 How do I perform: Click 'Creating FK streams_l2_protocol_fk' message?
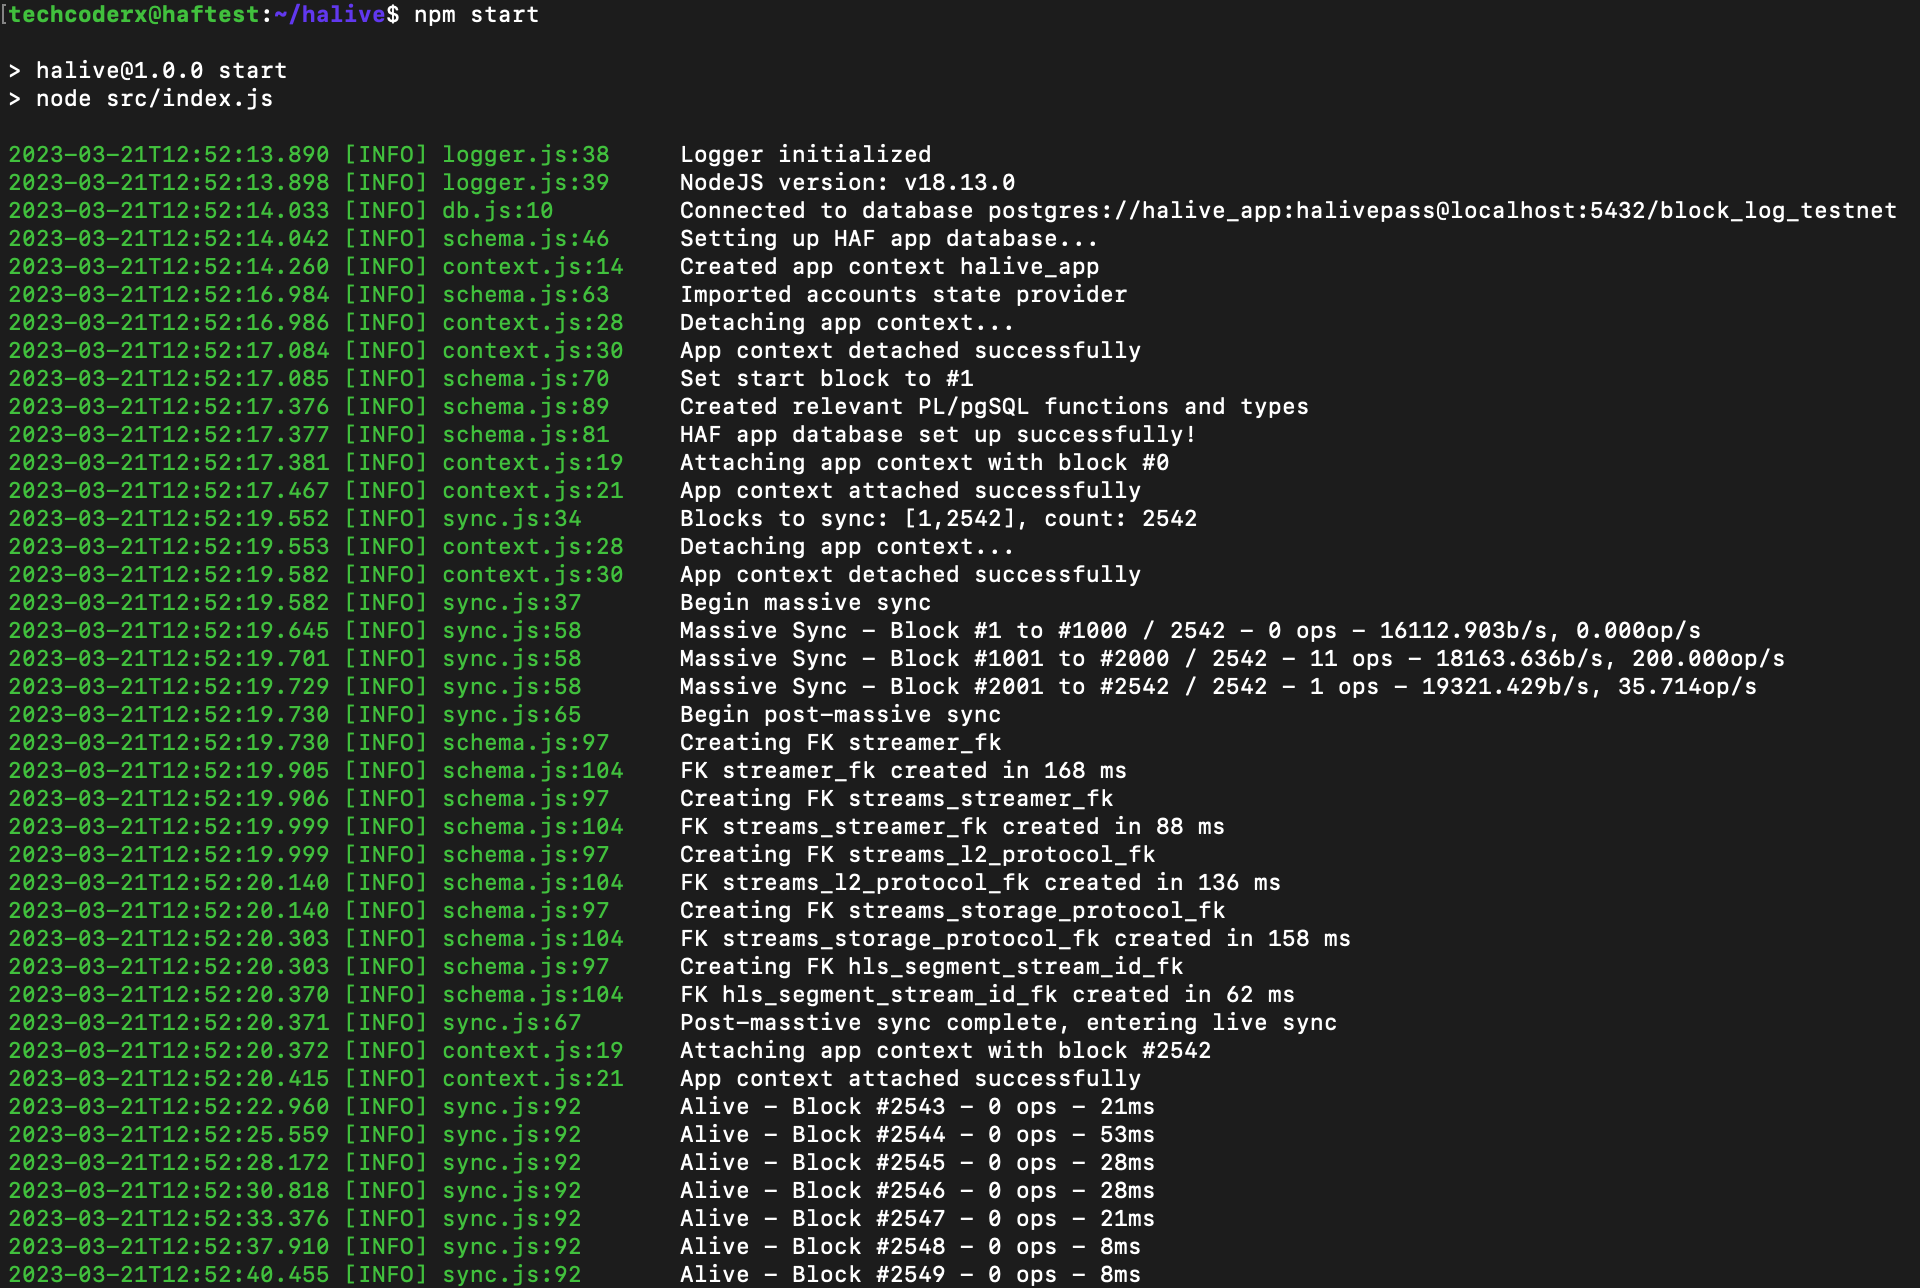pos(918,855)
